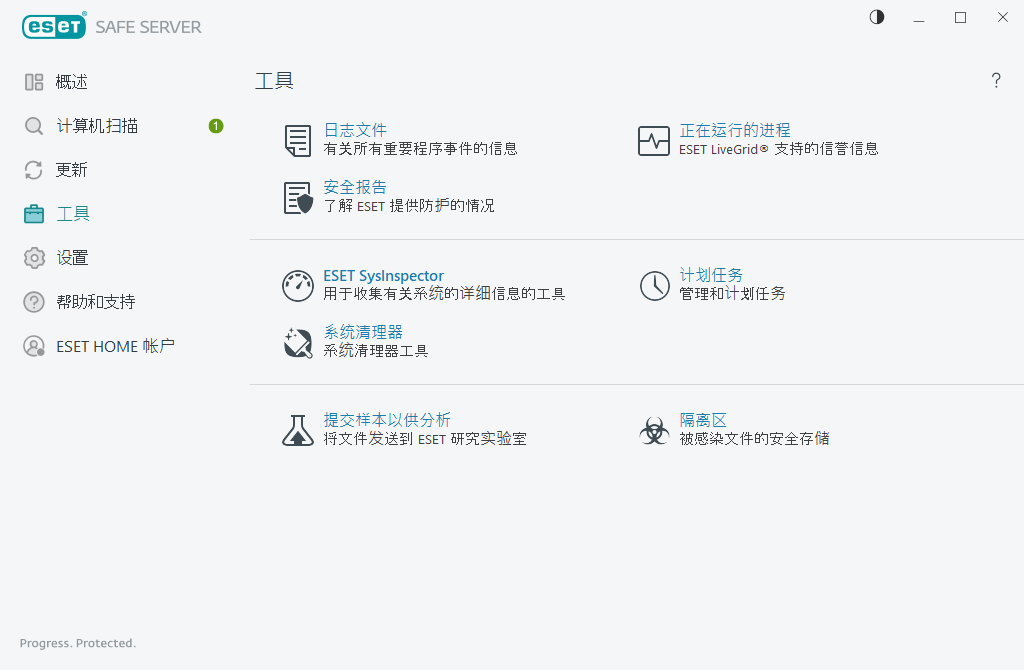The height and width of the screenshot is (670, 1024).
Task: Click the log files document icon
Action: [298, 141]
